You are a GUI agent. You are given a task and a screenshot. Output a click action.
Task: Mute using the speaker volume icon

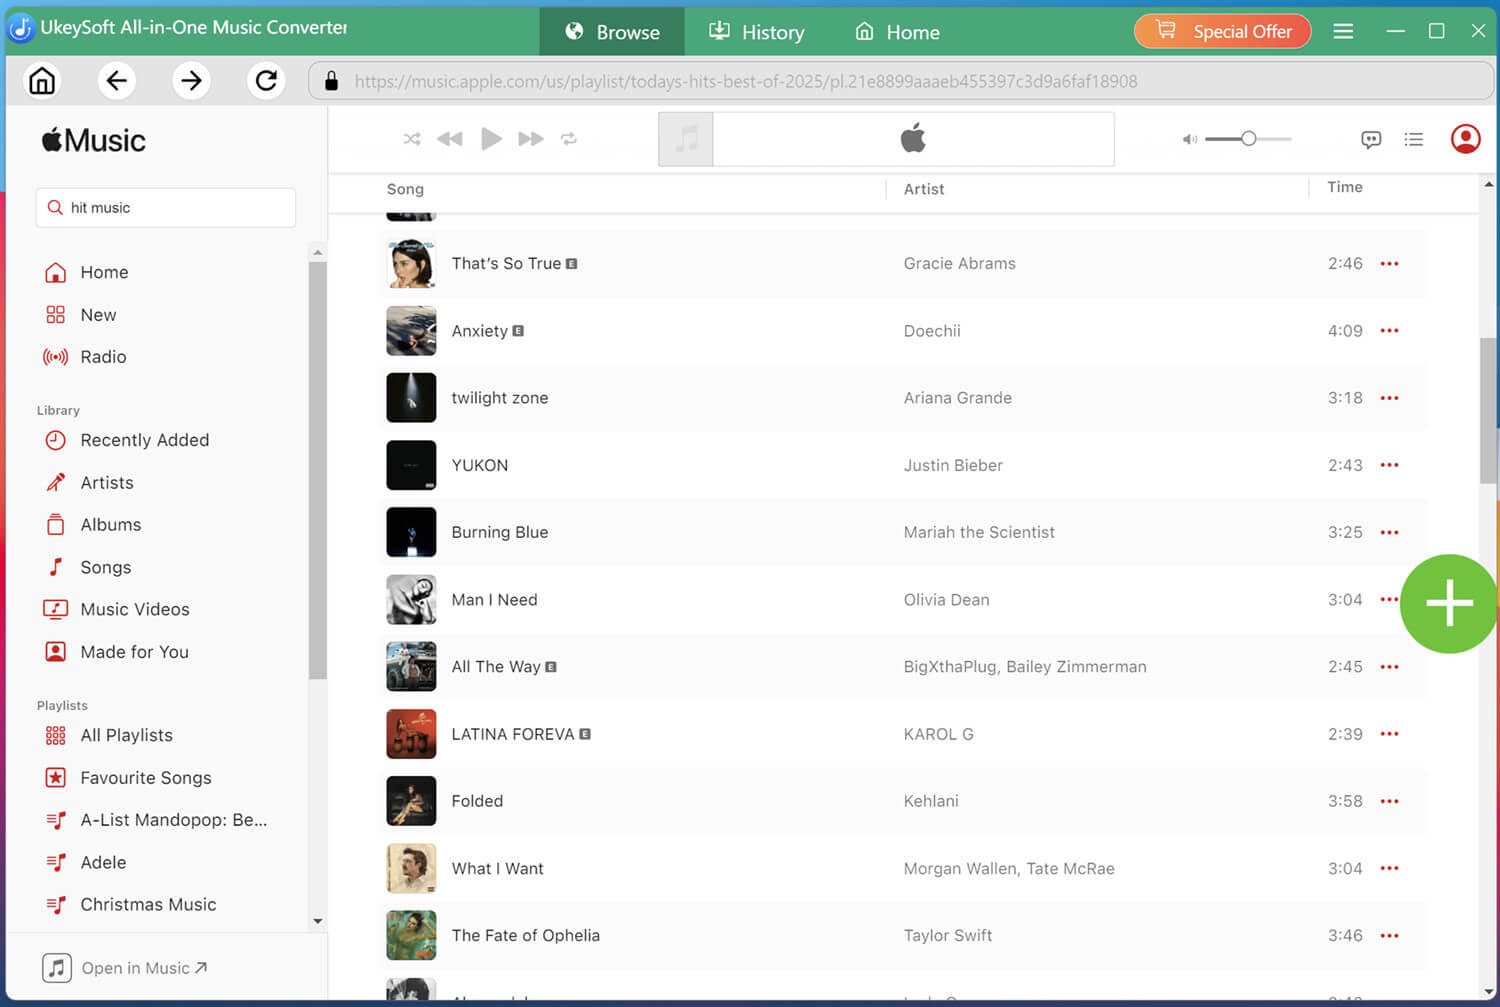1189,139
